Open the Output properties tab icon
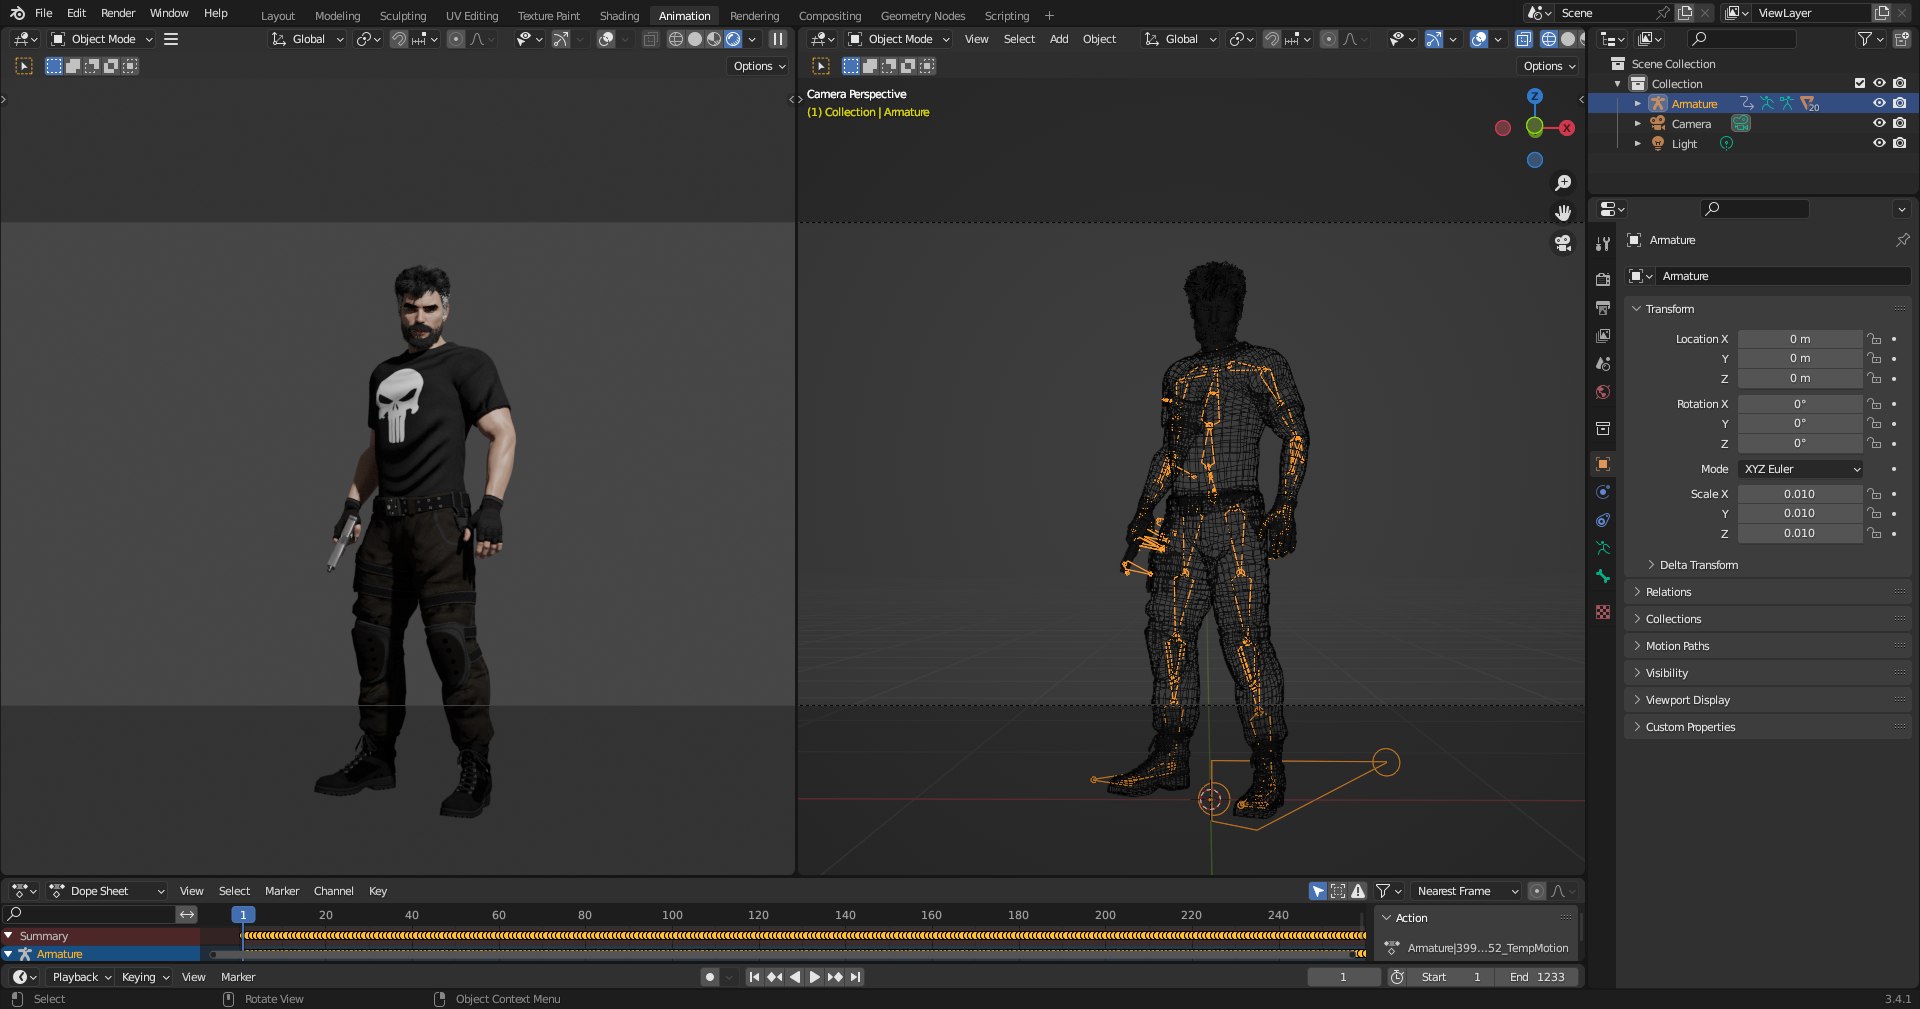 point(1603,307)
